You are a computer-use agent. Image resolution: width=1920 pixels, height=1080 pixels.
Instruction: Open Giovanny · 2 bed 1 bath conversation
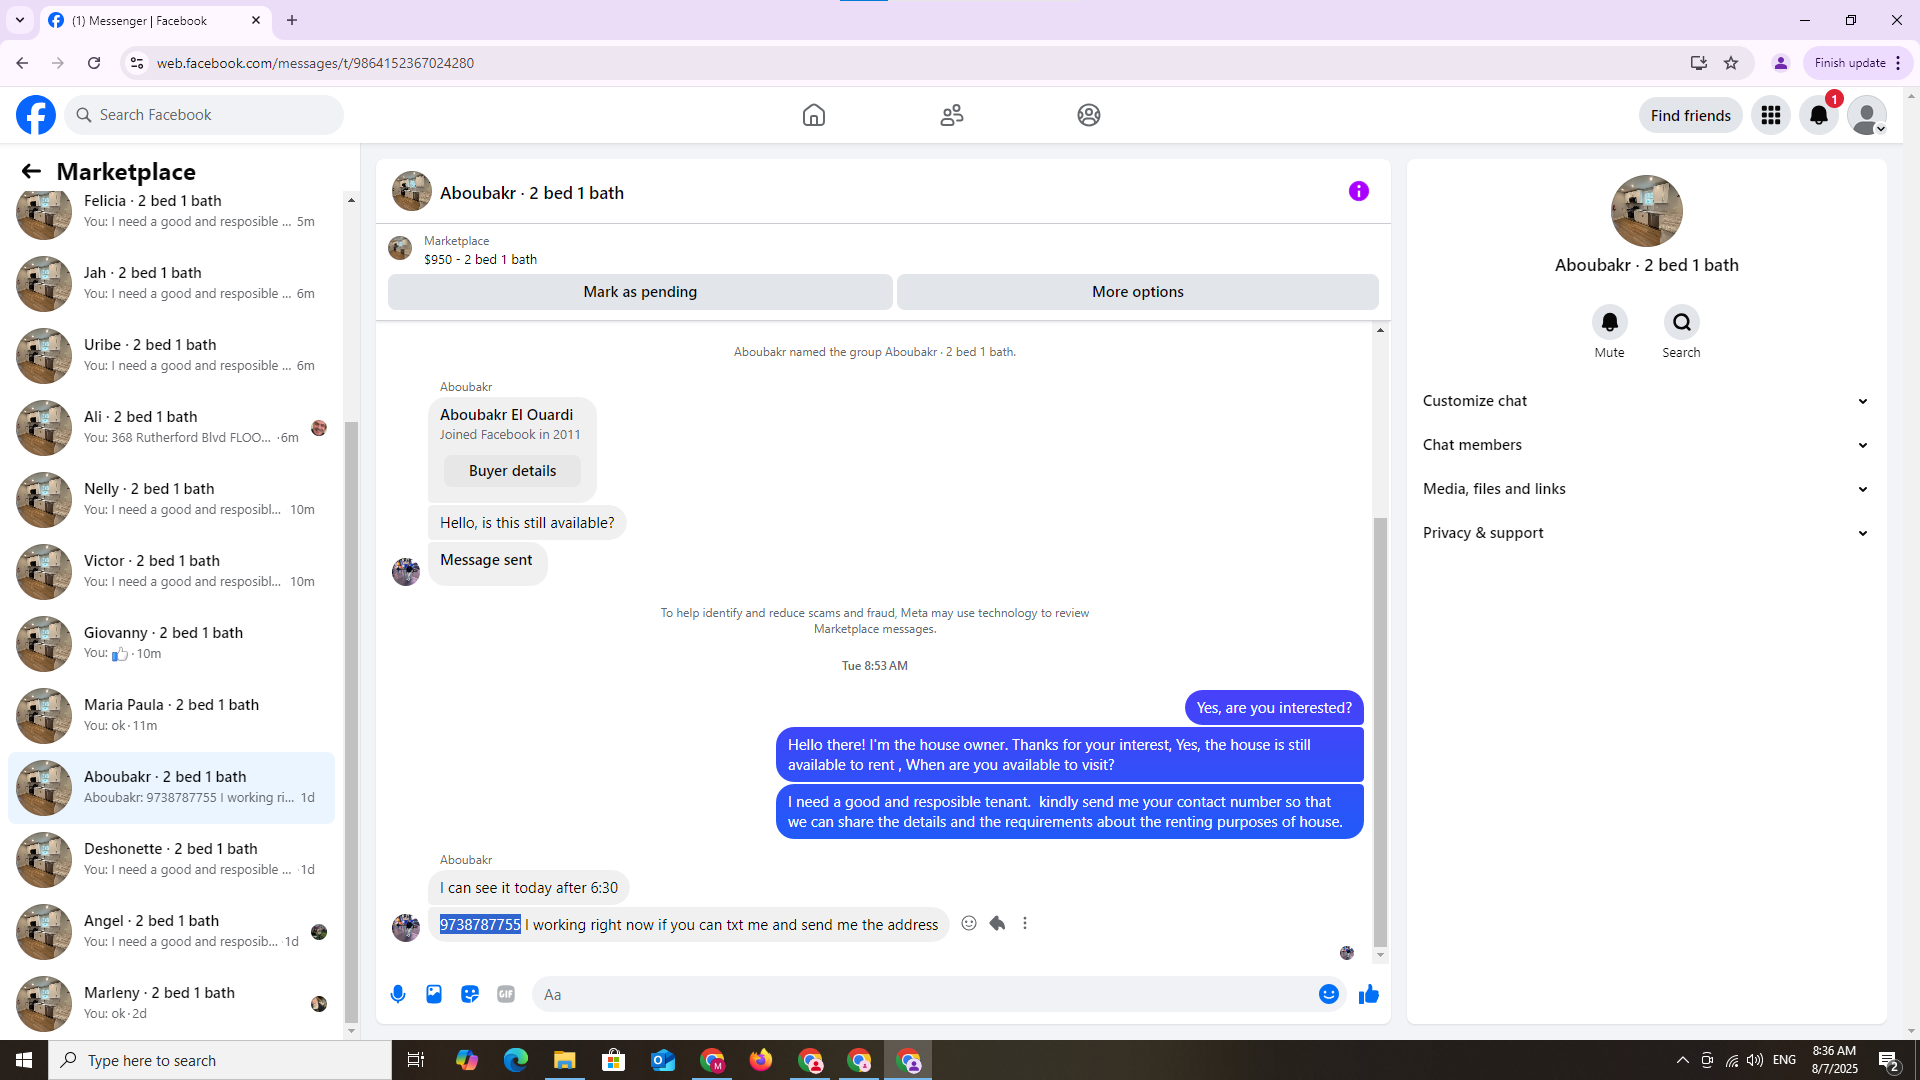coord(172,643)
